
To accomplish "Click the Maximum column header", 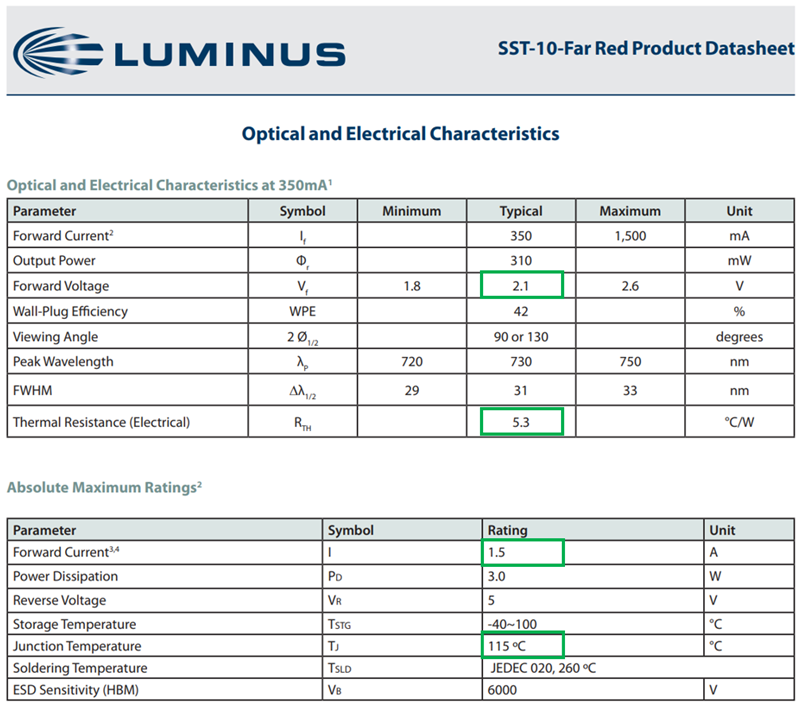I will 630,211.
